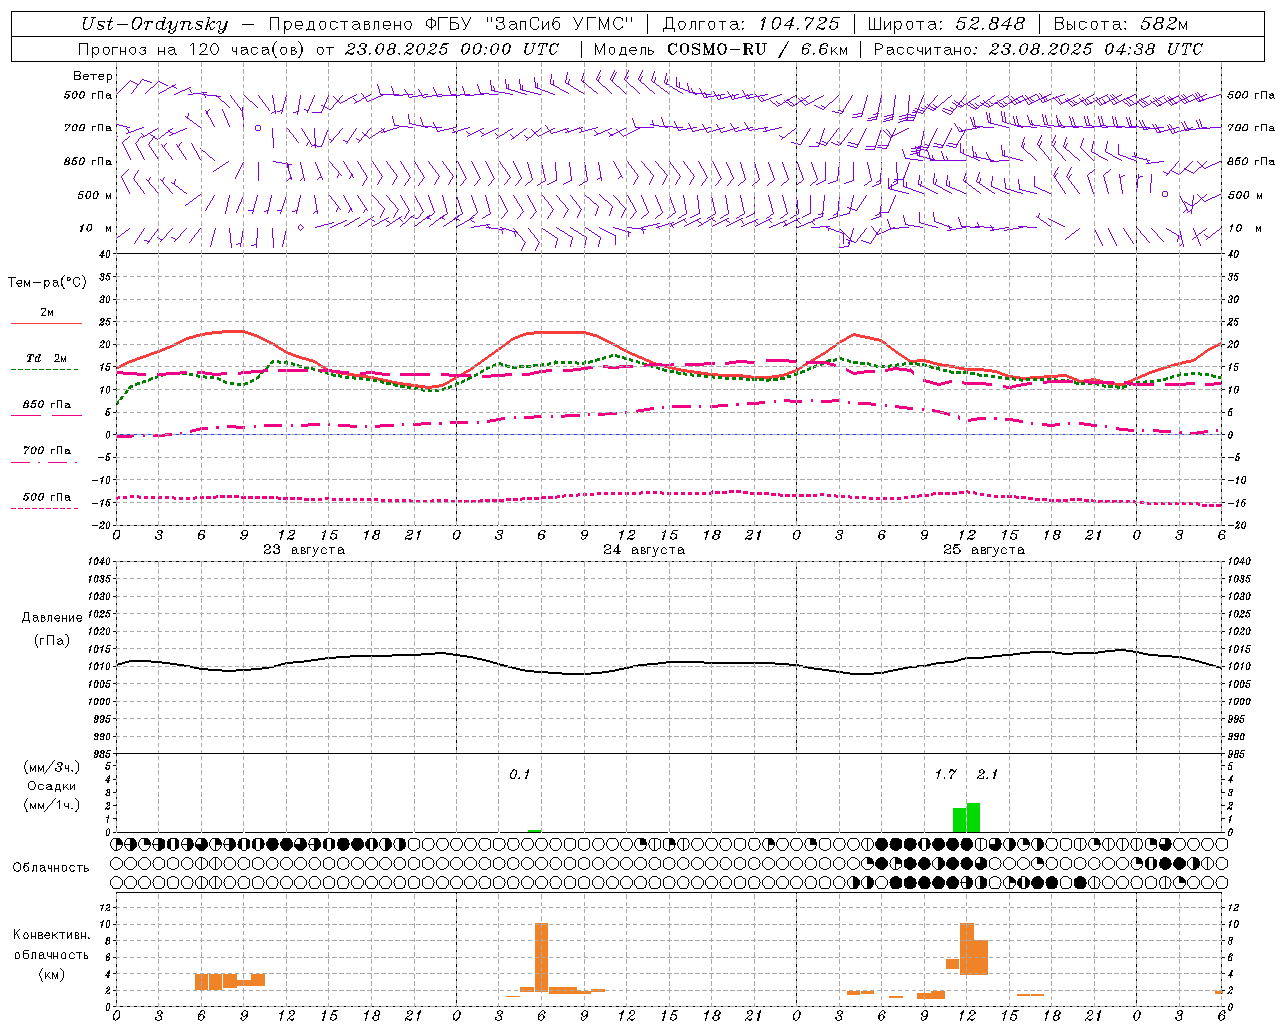
Task: Click left 500 гПа wind level label
Action: 88,95
